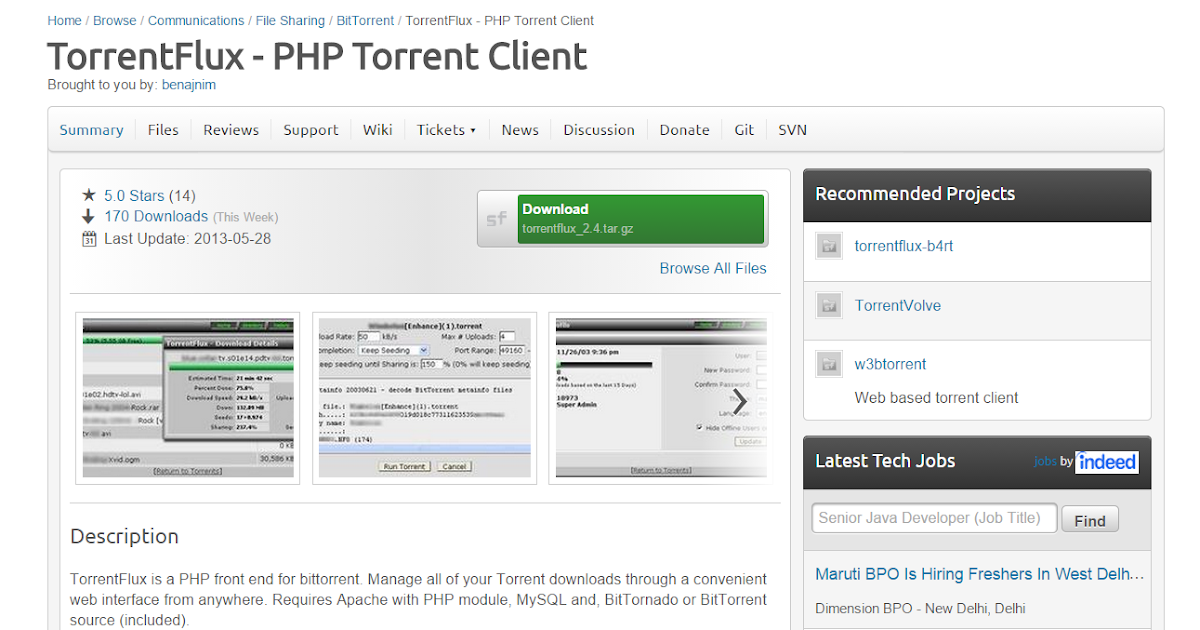
Task: Open torrentflux-b4rt project link
Action: [904, 246]
